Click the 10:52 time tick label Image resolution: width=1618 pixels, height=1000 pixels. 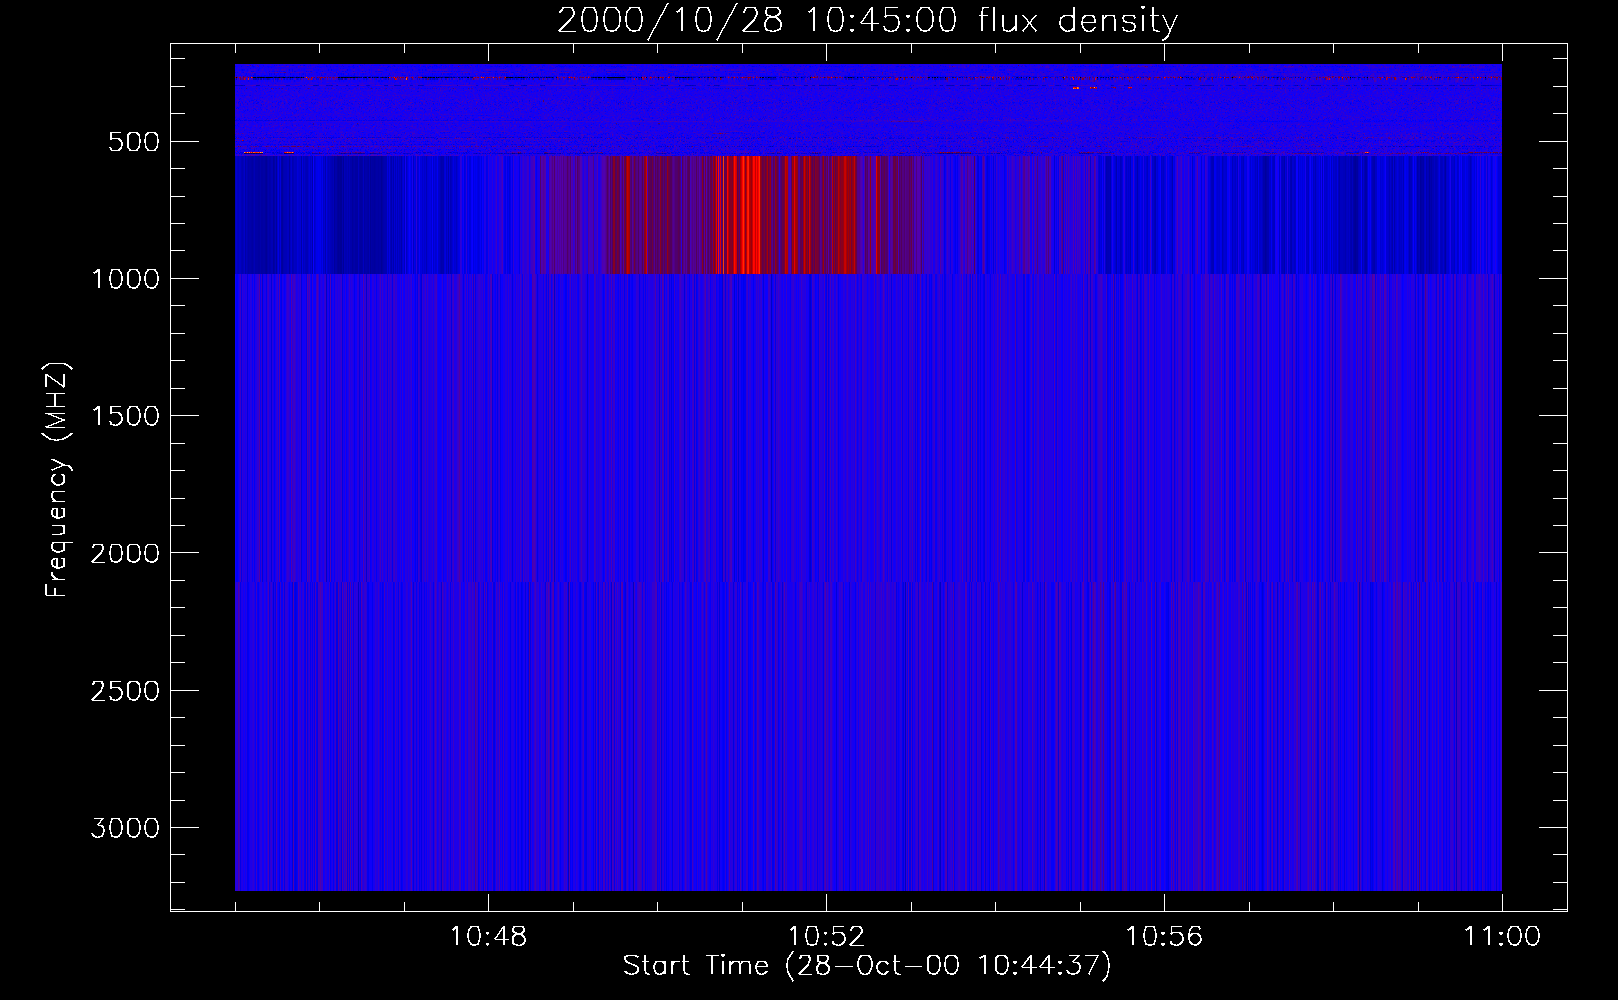(x=826, y=937)
